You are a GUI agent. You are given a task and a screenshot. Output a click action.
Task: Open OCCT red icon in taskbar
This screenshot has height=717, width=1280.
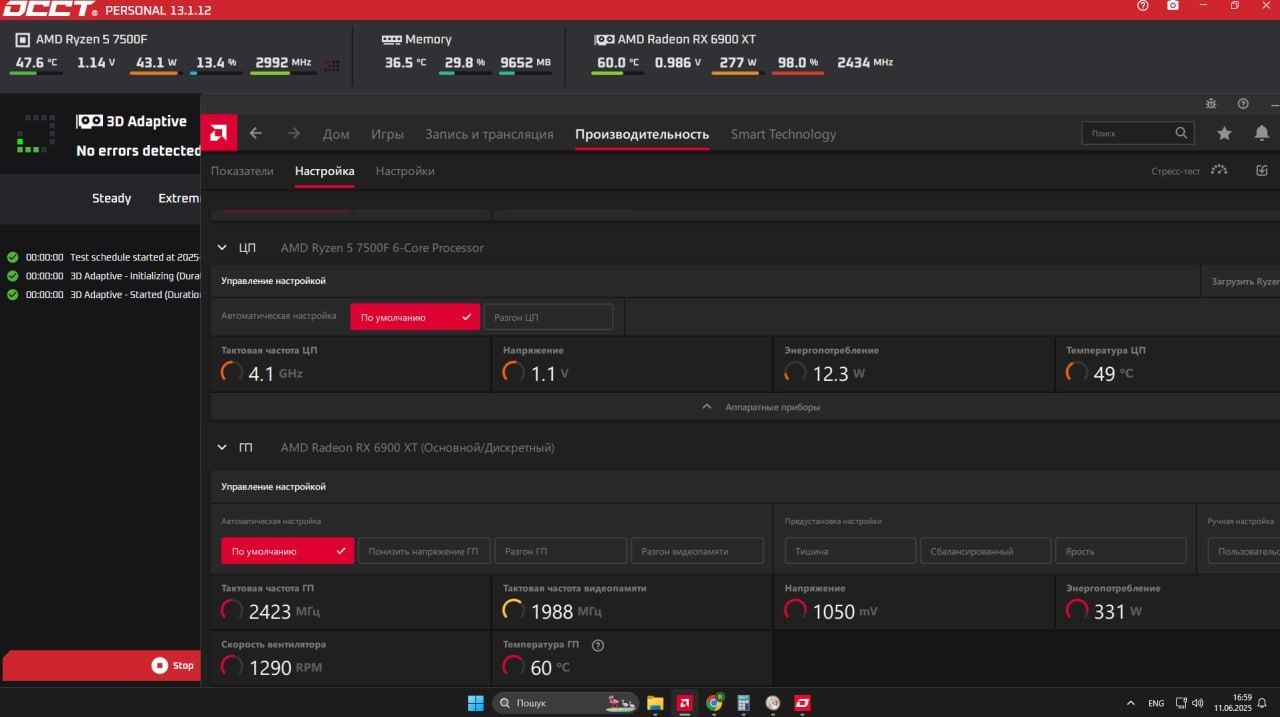(x=802, y=703)
